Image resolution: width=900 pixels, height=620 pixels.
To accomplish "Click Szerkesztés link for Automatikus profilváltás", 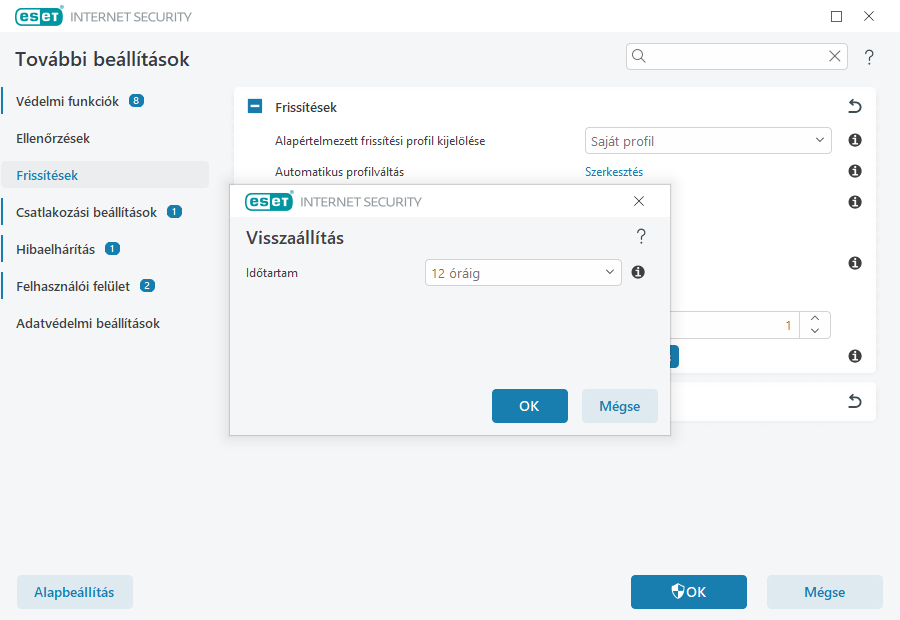I will (614, 172).
